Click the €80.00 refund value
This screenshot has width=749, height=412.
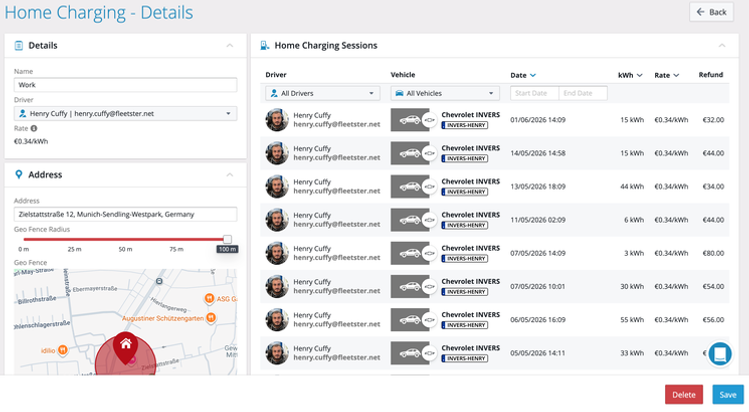(x=713, y=253)
